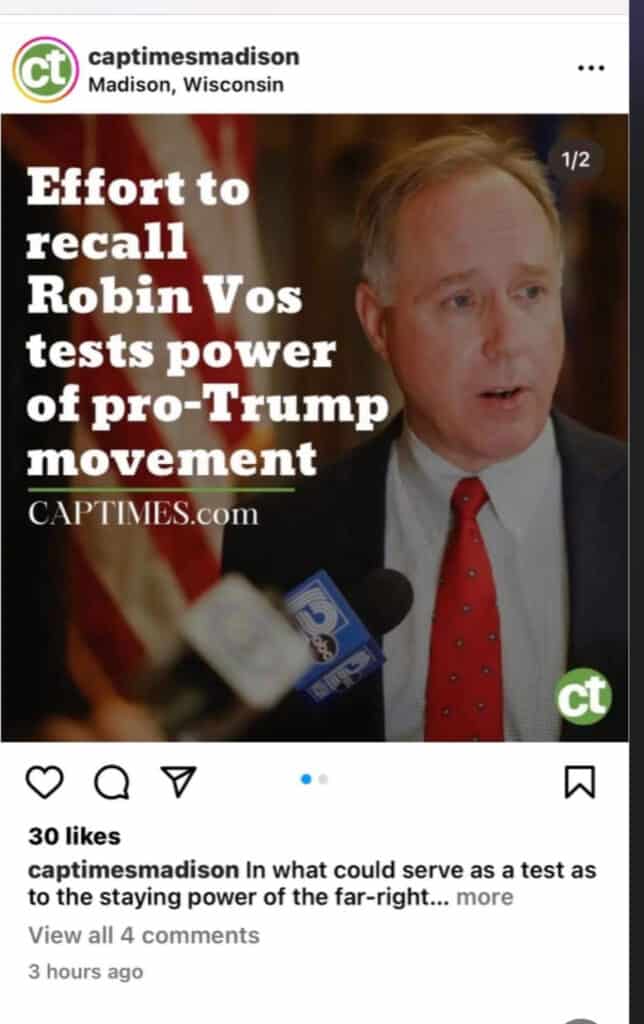Open the three-dot more options menu

pos(591,68)
